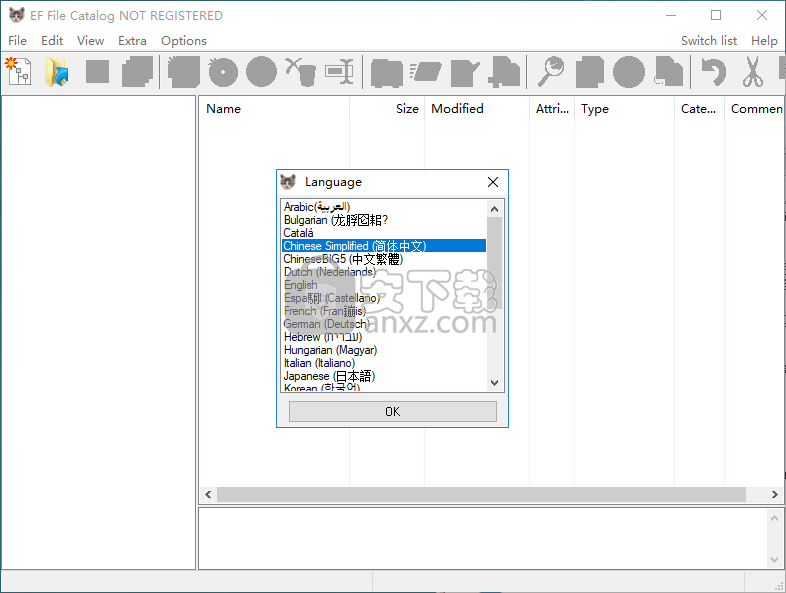Click the grayed delete icon with X and bin
786x593 pixels.
(301, 72)
